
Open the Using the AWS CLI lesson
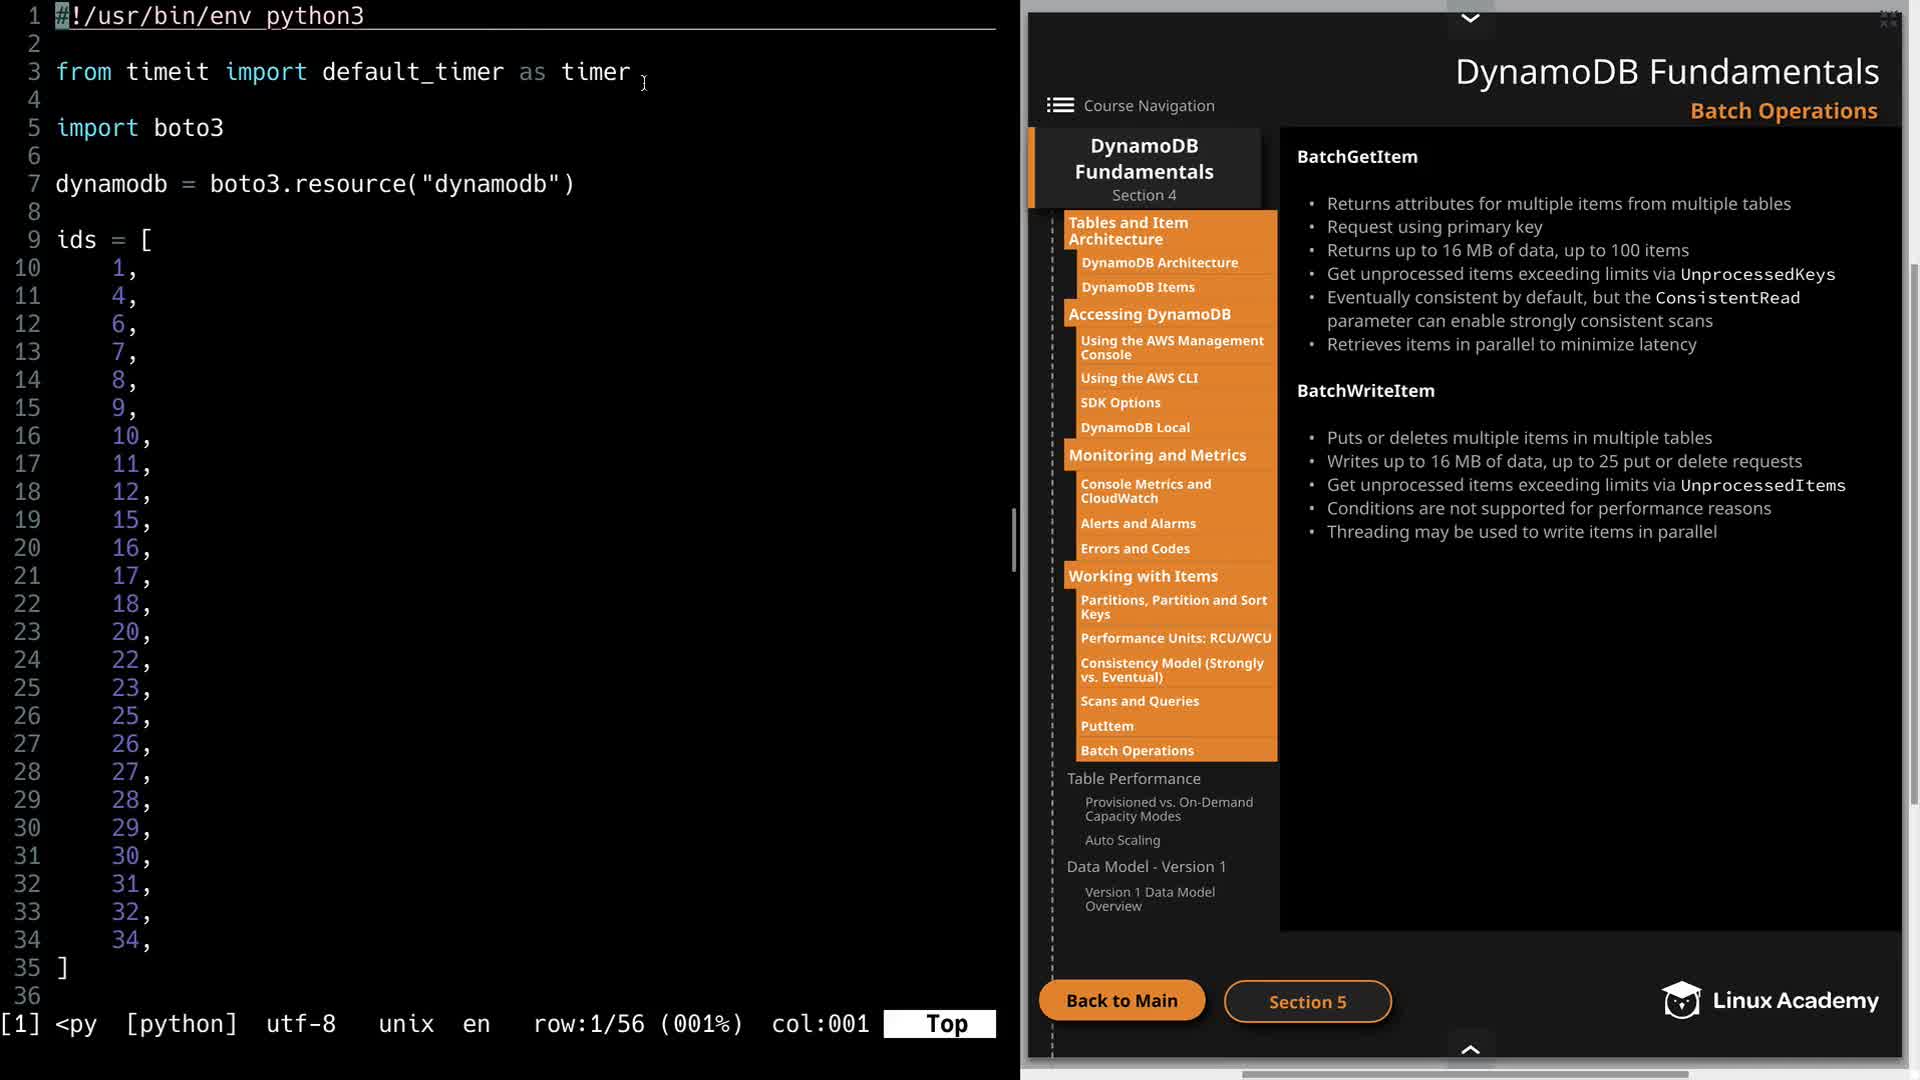1139,378
